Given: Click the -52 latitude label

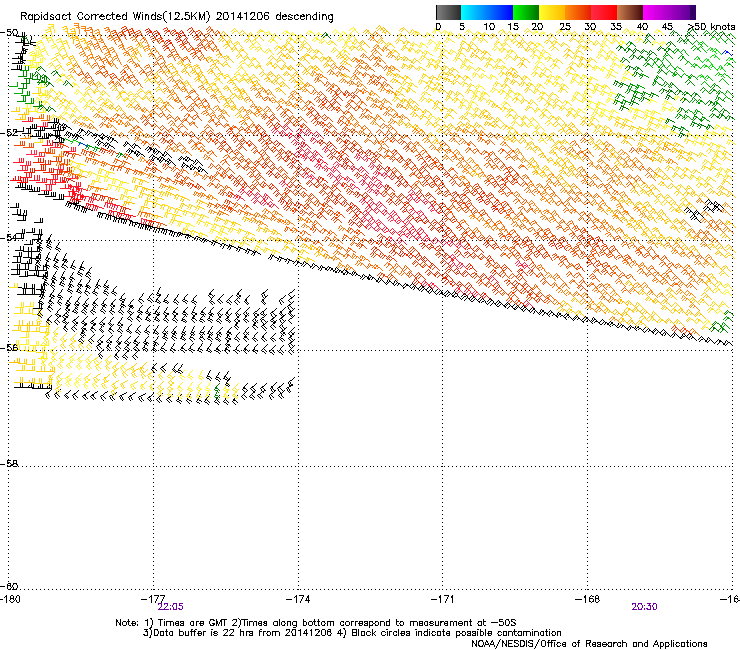Looking at the screenshot, I should click(9, 133).
